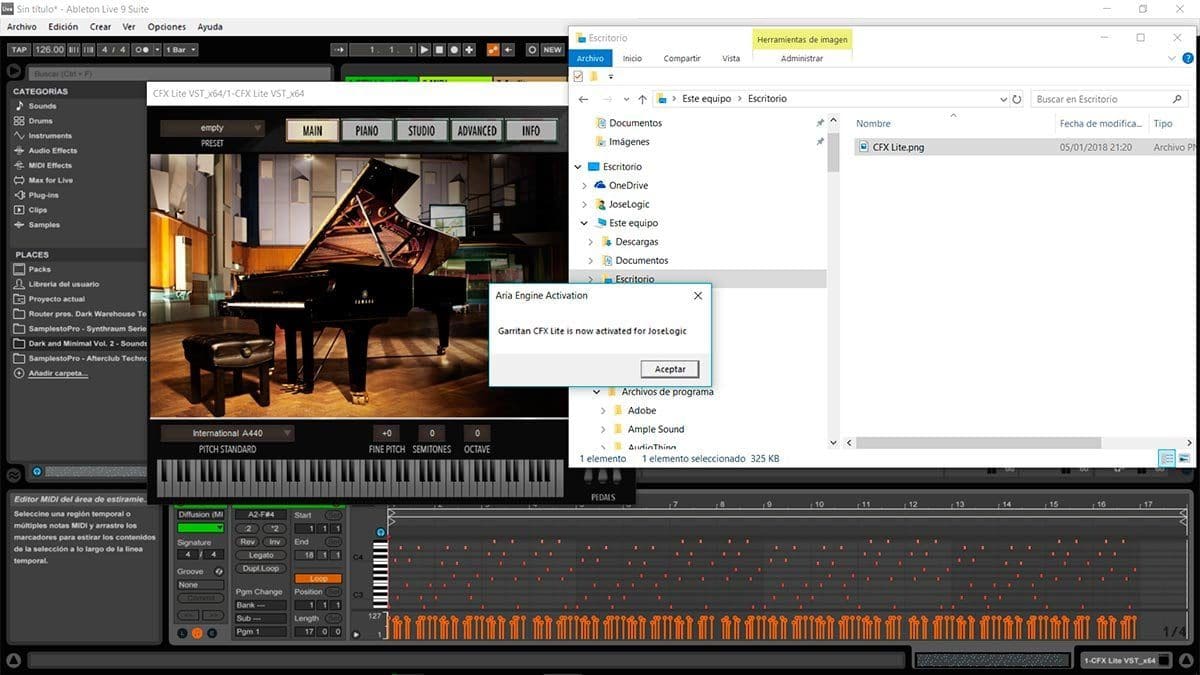Open the Archivo menu in Ableton Live

(x=22, y=27)
